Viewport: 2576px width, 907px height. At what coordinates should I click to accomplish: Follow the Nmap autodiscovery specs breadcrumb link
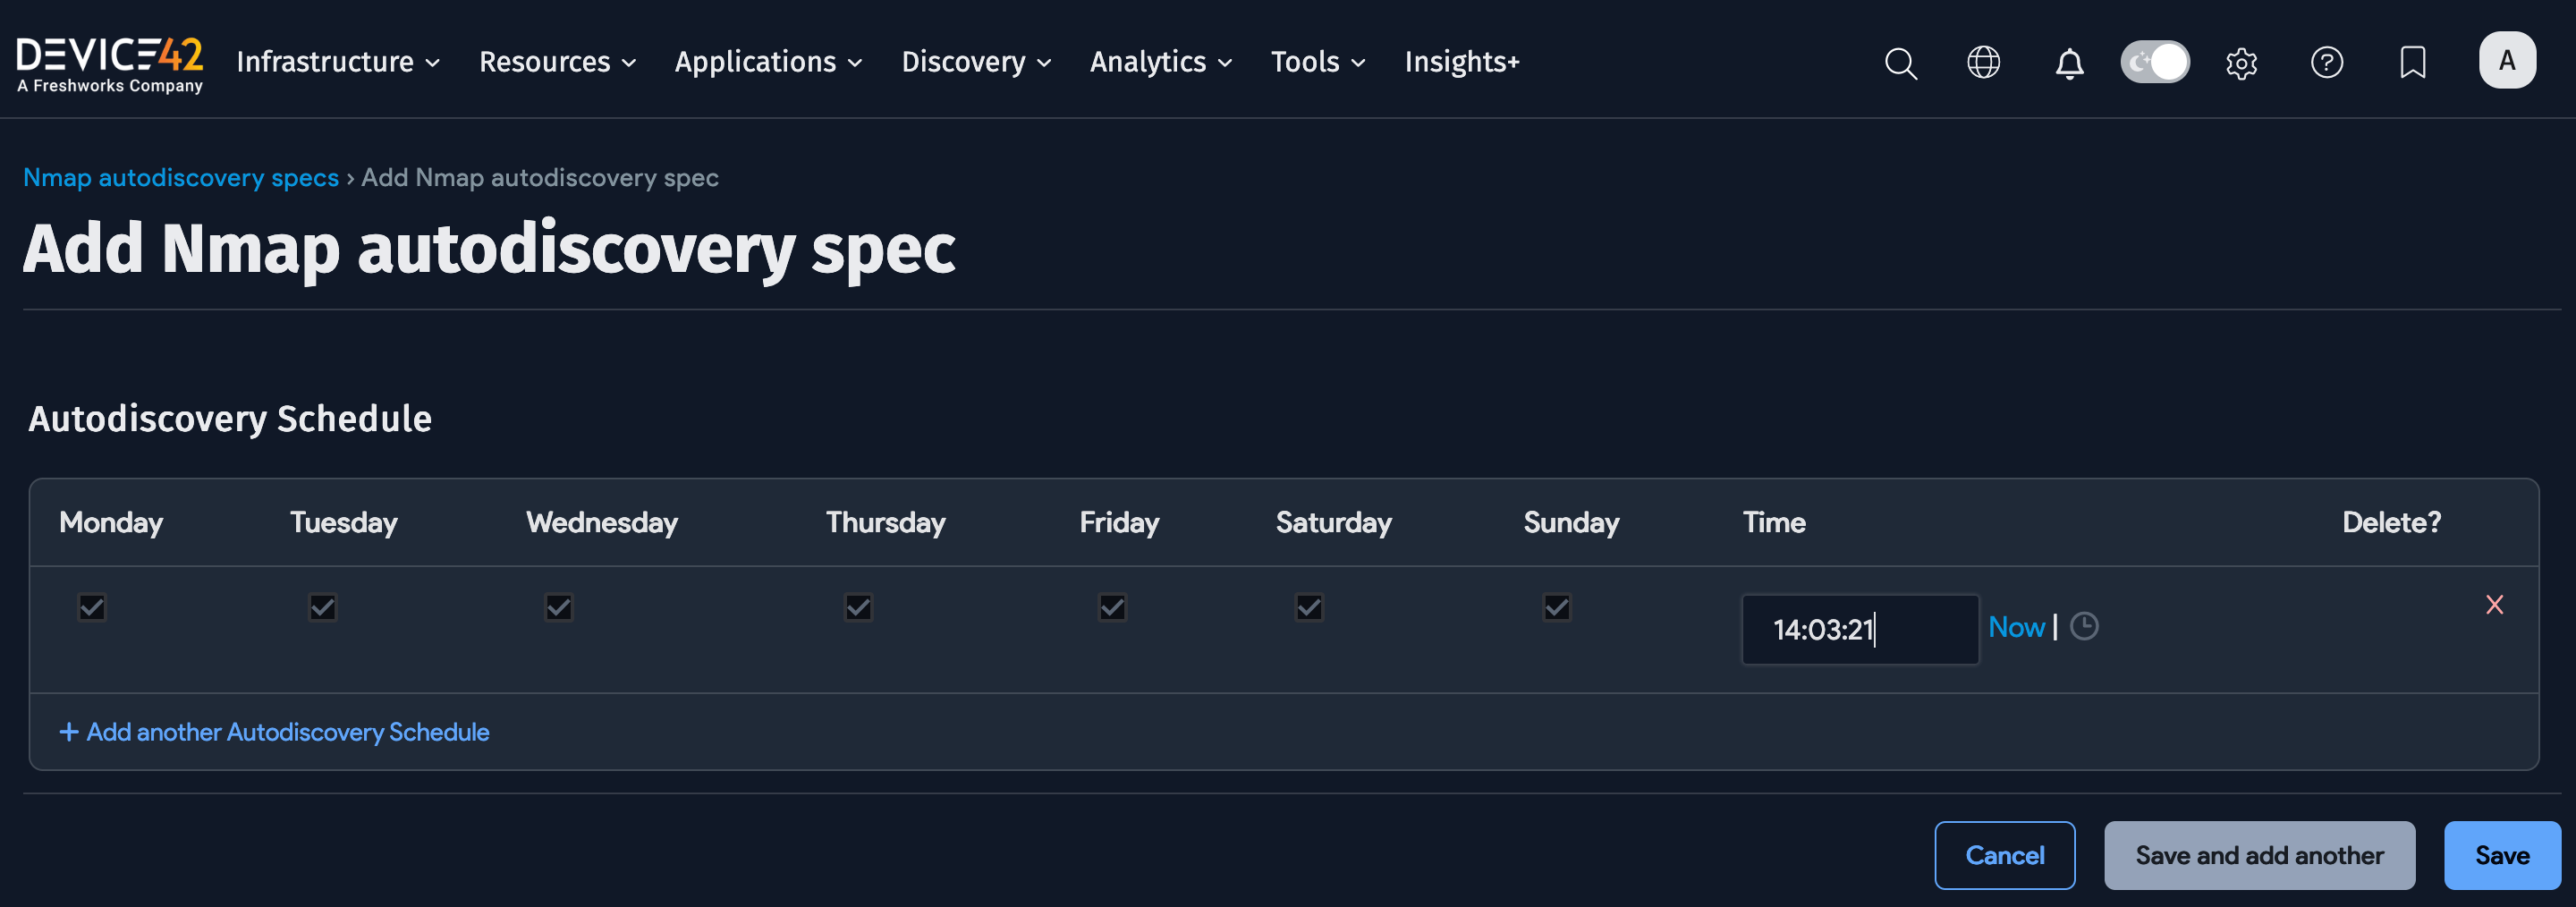click(180, 177)
